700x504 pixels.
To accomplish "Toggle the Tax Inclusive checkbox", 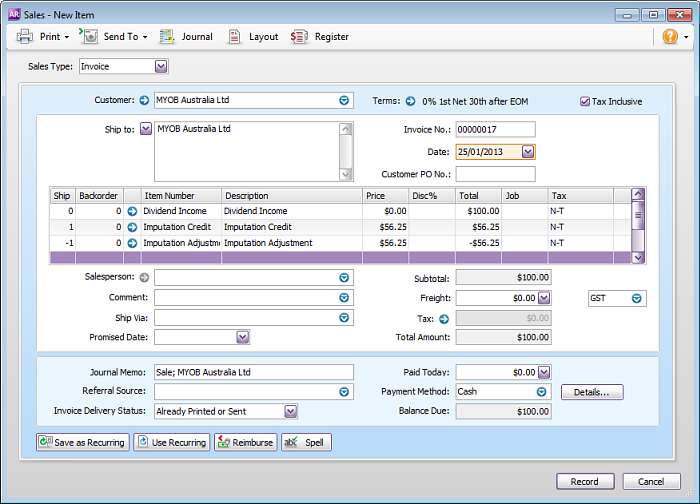I will point(585,101).
